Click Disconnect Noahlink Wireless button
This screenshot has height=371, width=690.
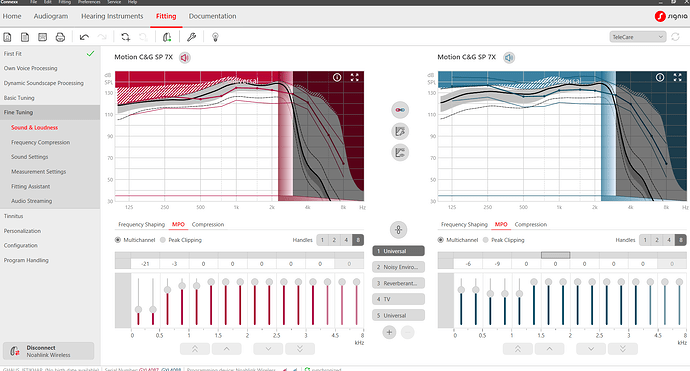pyautogui.click(x=48, y=351)
